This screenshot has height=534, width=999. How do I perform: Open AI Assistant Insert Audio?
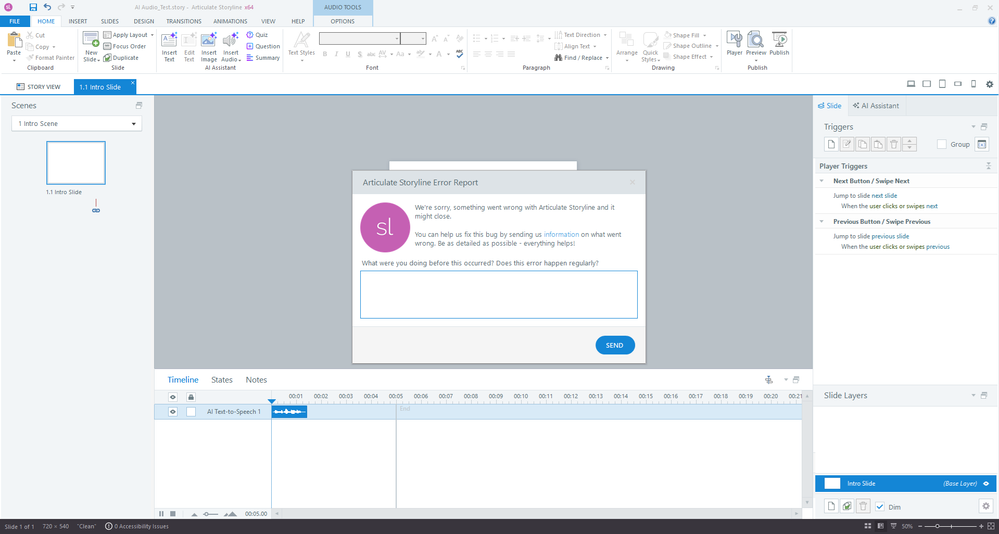231,47
